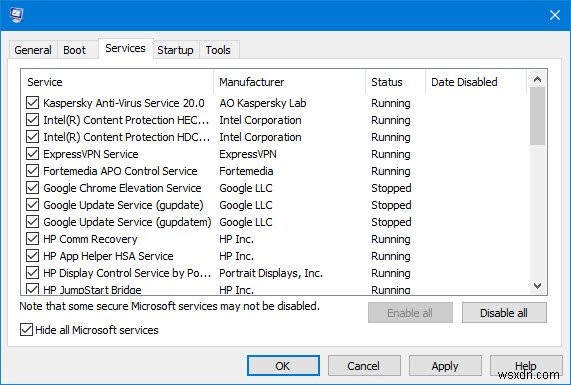Click the Apply button
Viewport: 571px width, 385px height.
(x=445, y=366)
